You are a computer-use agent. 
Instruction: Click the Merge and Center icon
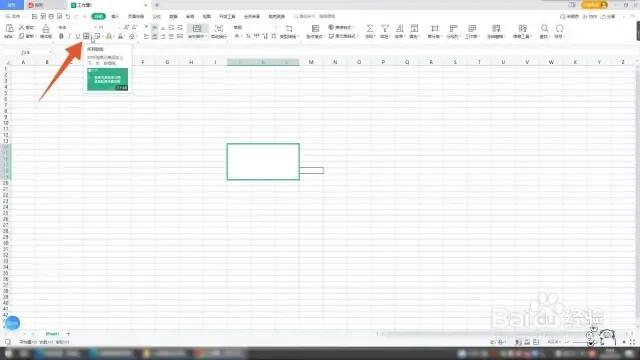[197, 28]
